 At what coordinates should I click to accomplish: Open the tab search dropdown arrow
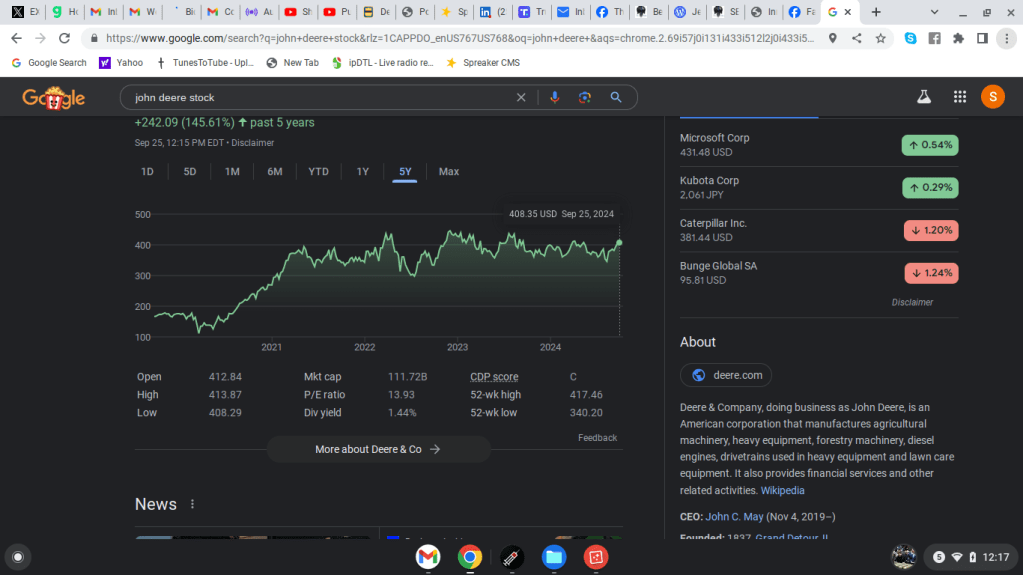(934, 12)
